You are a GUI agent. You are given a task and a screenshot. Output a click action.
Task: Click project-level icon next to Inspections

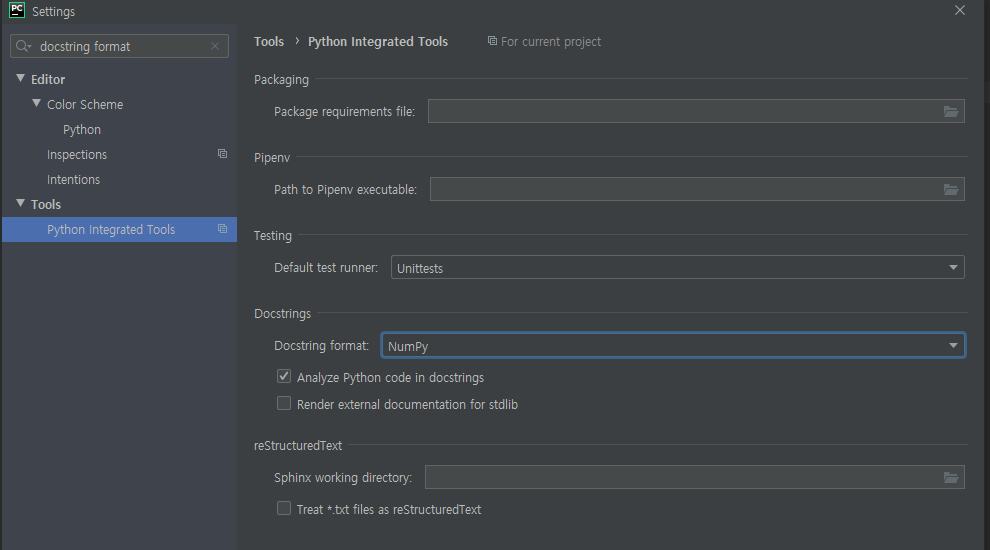click(x=222, y=153)
